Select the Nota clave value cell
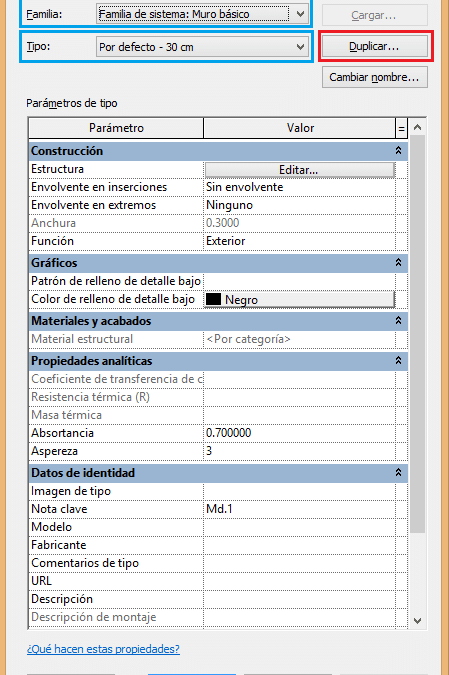 click(299, 509)
